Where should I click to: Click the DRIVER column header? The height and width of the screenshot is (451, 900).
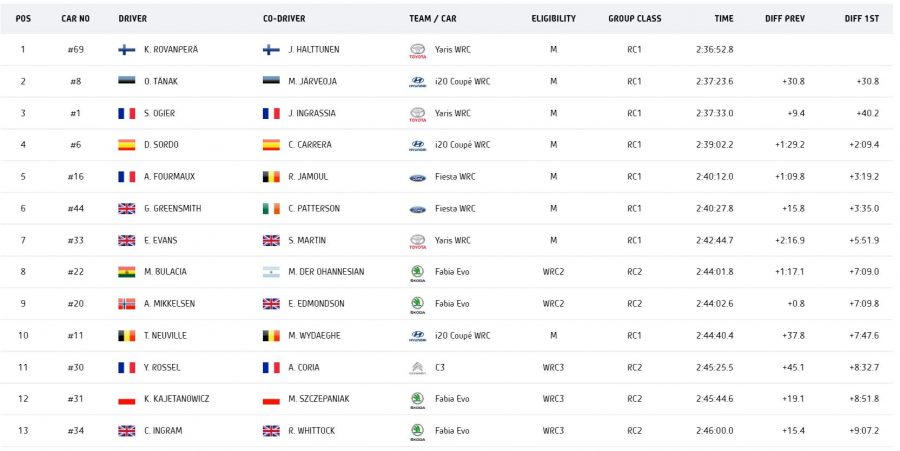point(132,19)
